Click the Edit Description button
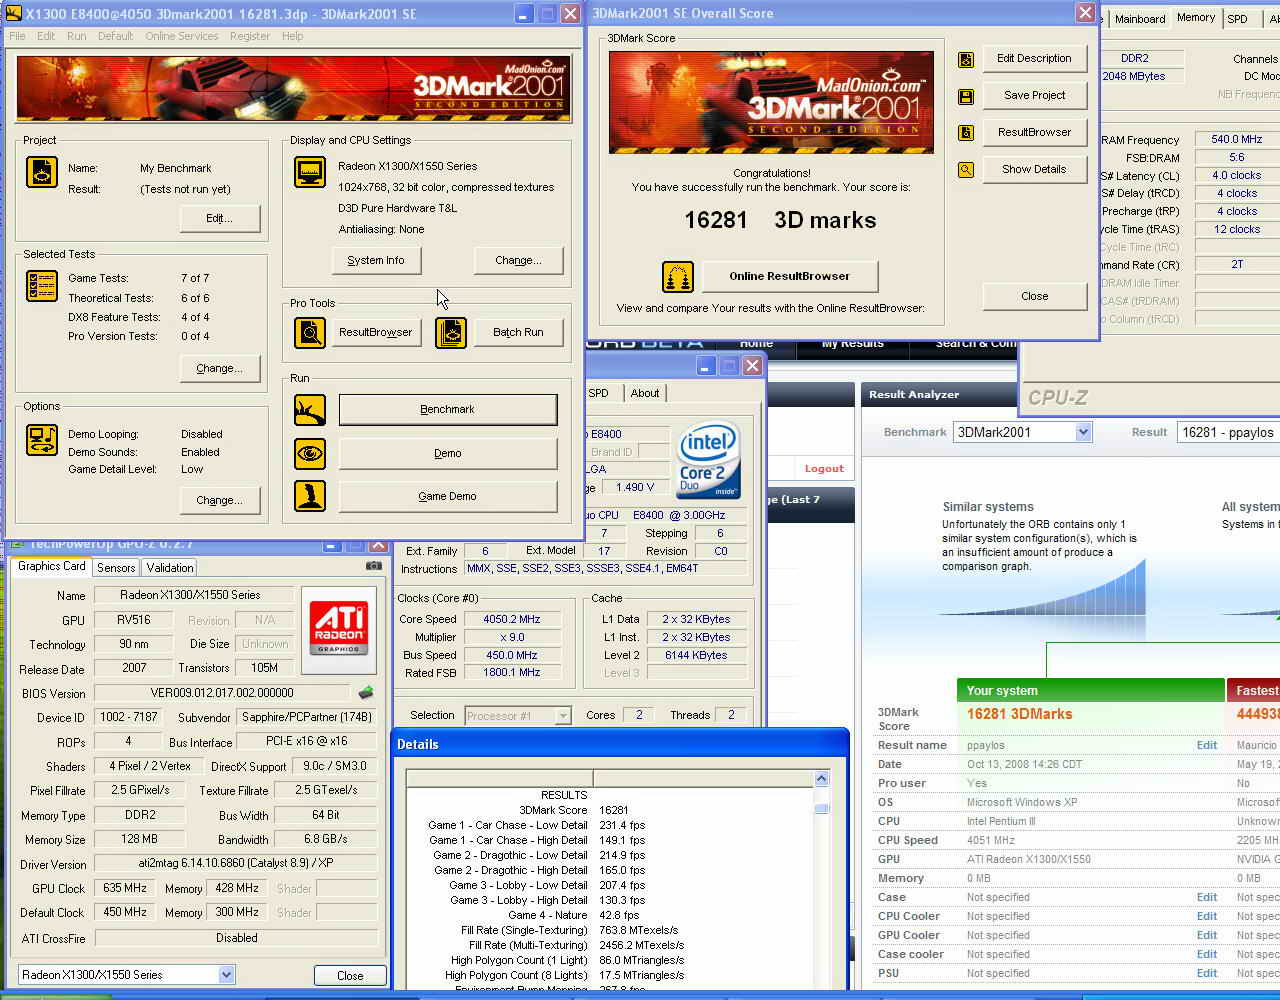1280x1000 pixels. click(1034, 58)
